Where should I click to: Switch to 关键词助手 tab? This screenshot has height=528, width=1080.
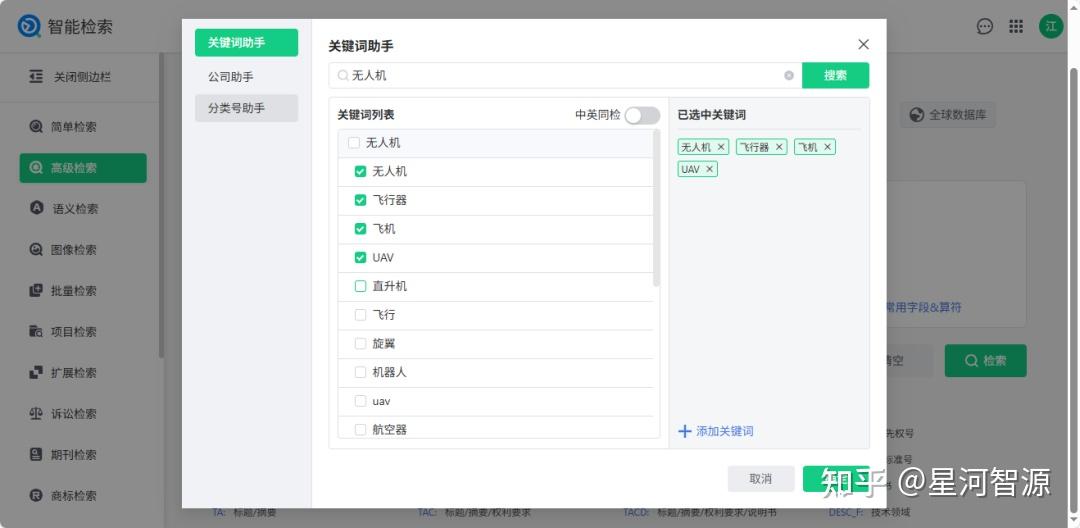point(247,43)
